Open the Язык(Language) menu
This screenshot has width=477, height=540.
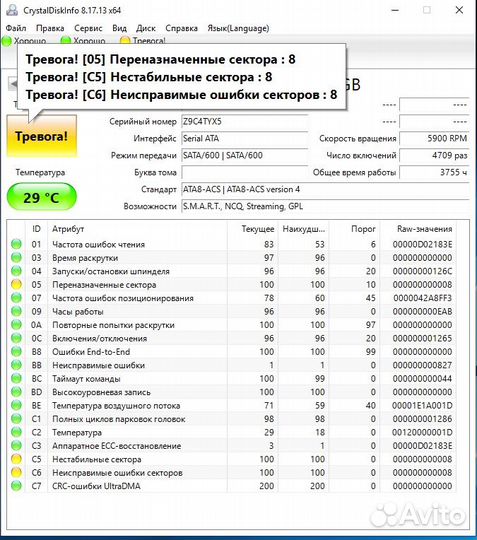tap(238, 28)
